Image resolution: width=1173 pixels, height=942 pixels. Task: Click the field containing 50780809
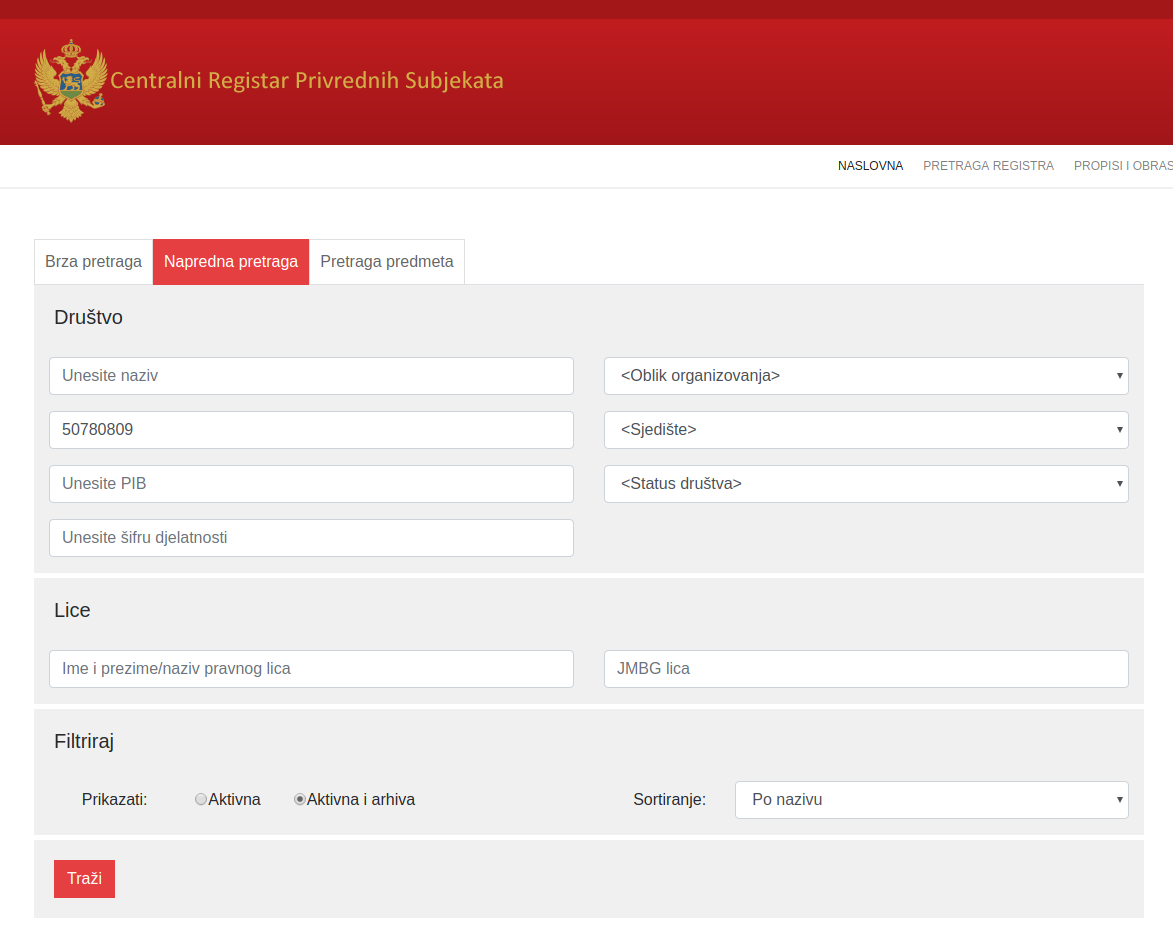[x=311, y=429]
